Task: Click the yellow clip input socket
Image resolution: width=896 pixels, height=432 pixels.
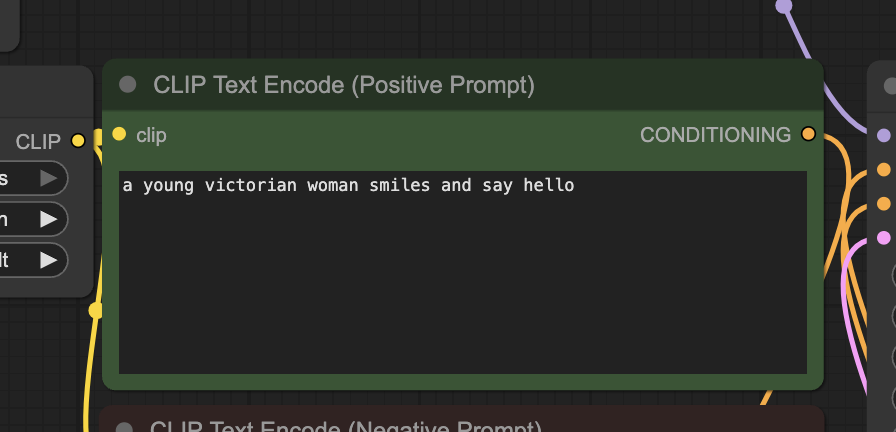Action: point(119,134)
